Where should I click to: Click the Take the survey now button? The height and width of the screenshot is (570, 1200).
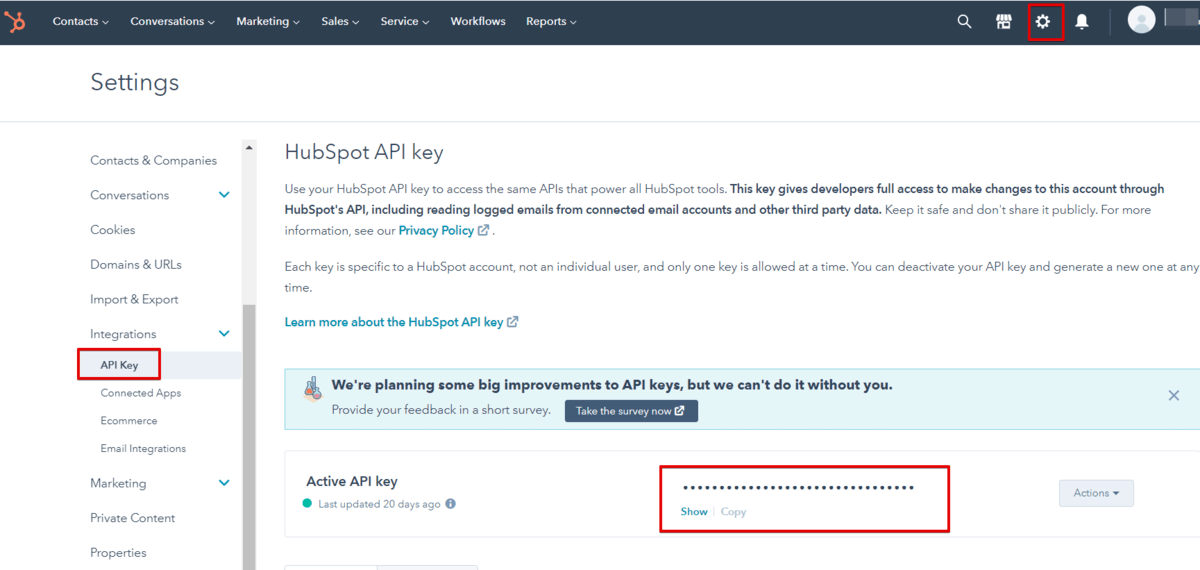[631, 411]
